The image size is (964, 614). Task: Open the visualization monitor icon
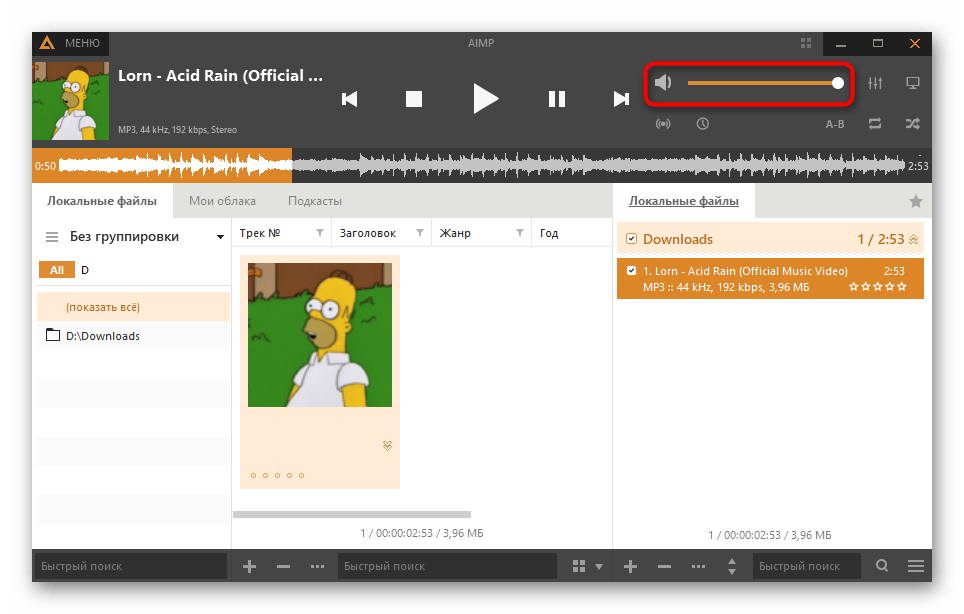tap(913, 82)
